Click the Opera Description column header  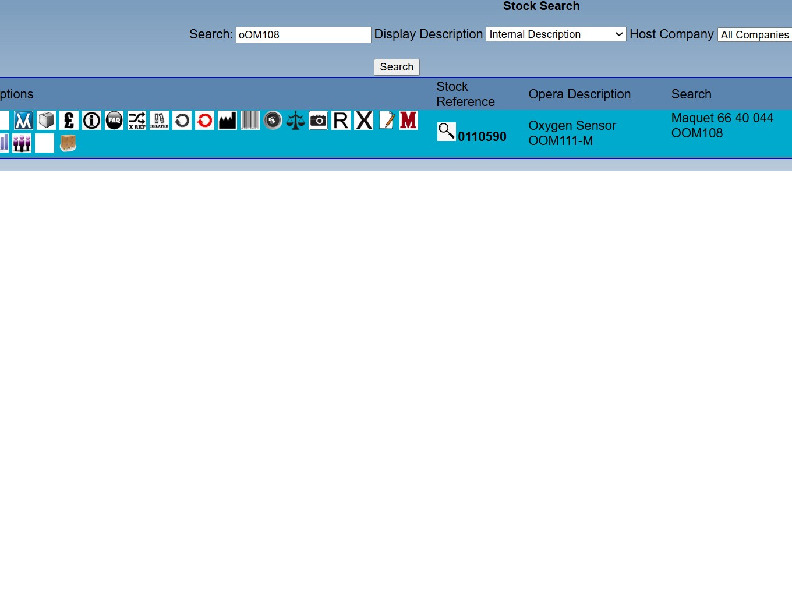coord(579,94)
